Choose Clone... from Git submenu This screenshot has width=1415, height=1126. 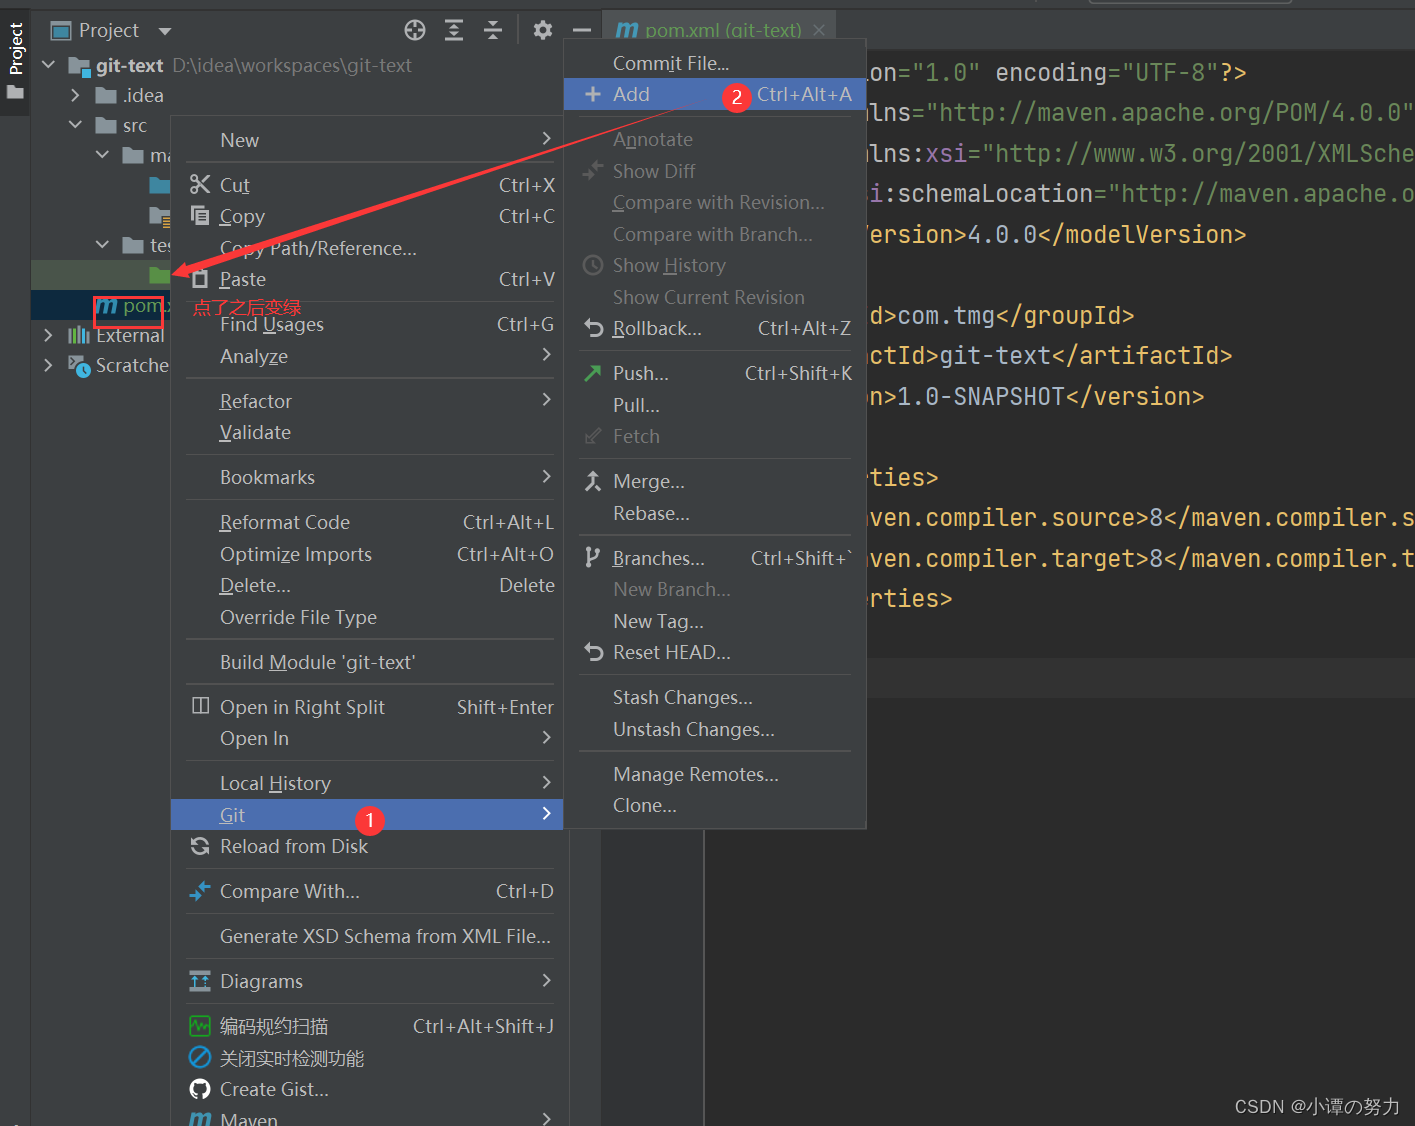pyautogui.click(x=714, y=805)
